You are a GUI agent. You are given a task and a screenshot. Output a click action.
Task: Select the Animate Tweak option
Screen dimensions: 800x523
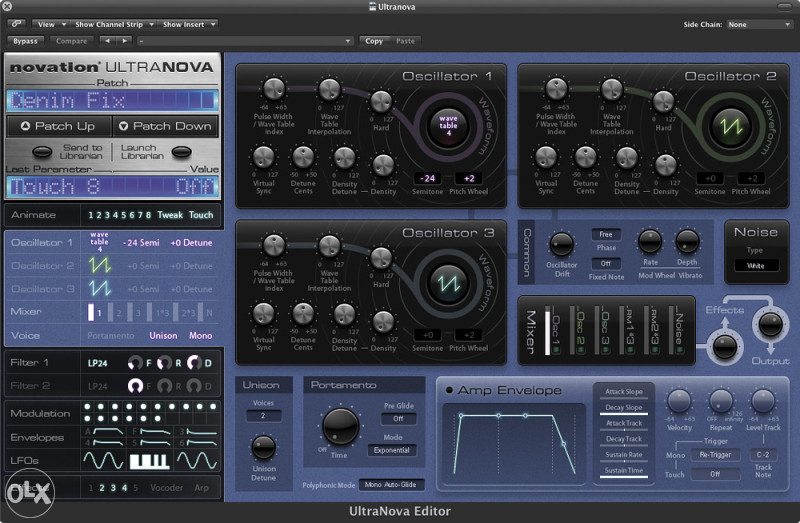[x=170, y=215]
